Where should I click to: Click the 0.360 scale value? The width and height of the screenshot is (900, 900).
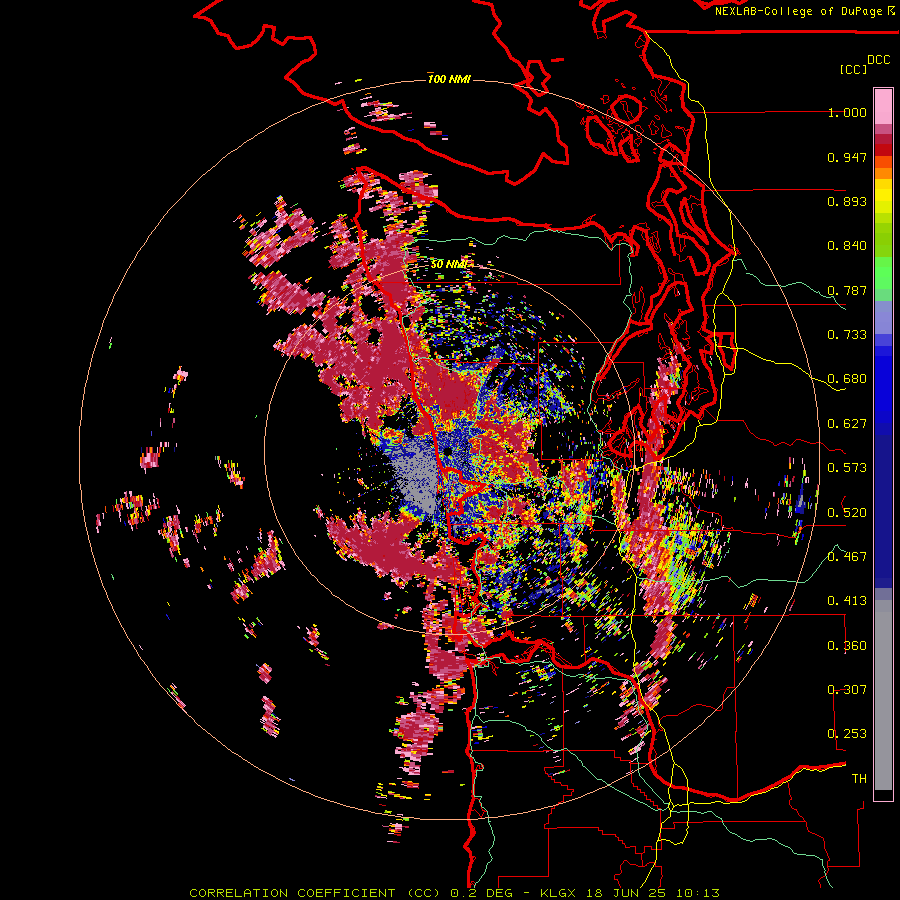pos(847,646)
